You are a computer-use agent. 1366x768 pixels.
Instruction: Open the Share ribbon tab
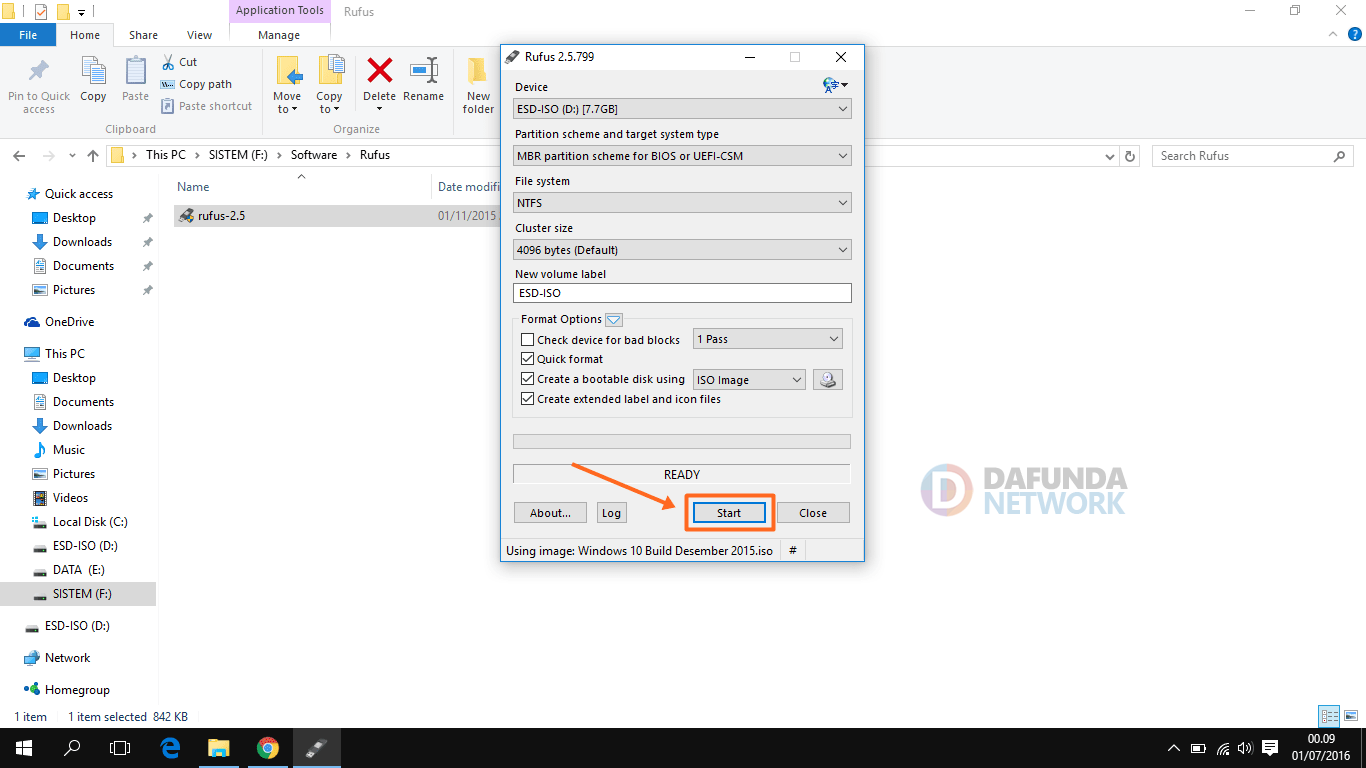point(143,35)
